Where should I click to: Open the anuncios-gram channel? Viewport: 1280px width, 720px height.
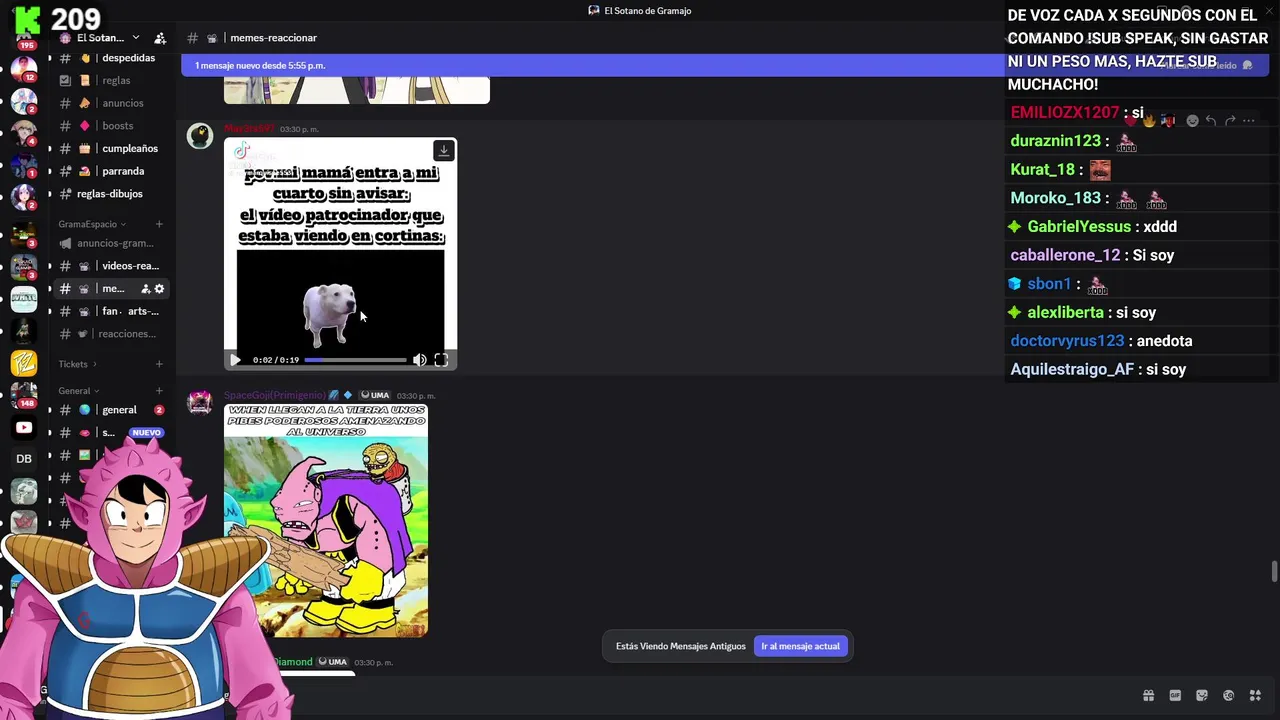110,243
